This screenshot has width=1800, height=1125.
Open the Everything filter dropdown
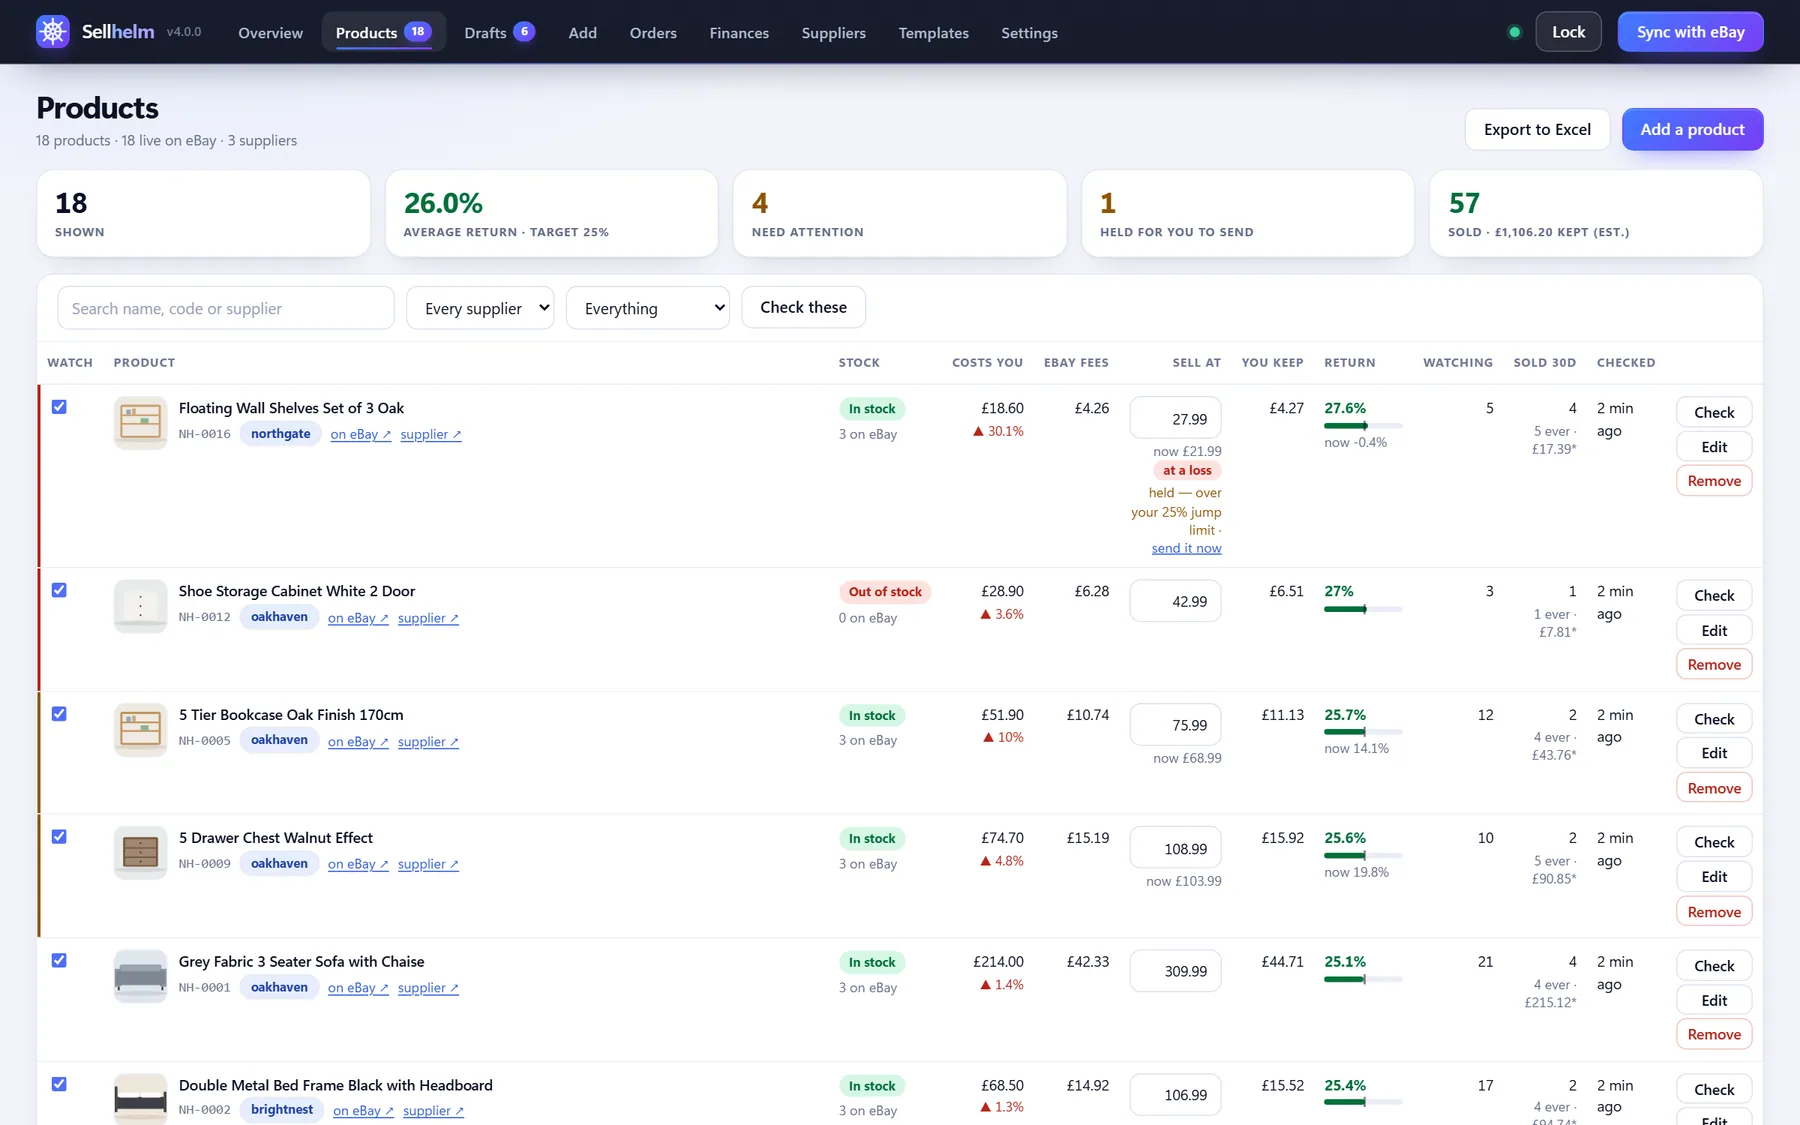click(x=648, y=308)
